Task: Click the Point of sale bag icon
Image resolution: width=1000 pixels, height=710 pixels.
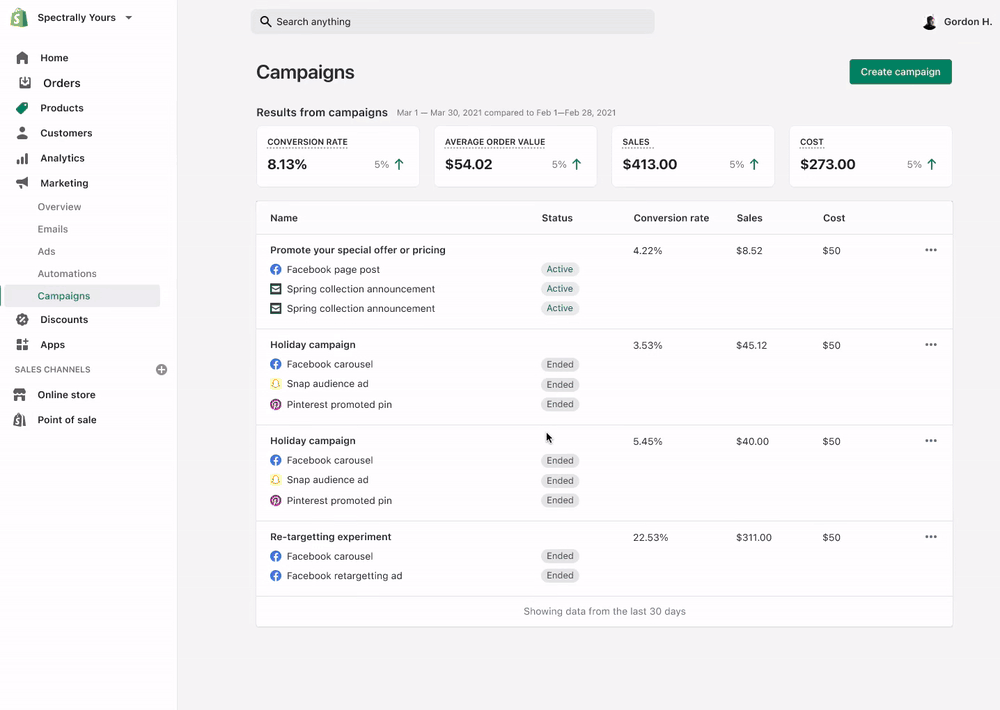Action: (20, 420)
